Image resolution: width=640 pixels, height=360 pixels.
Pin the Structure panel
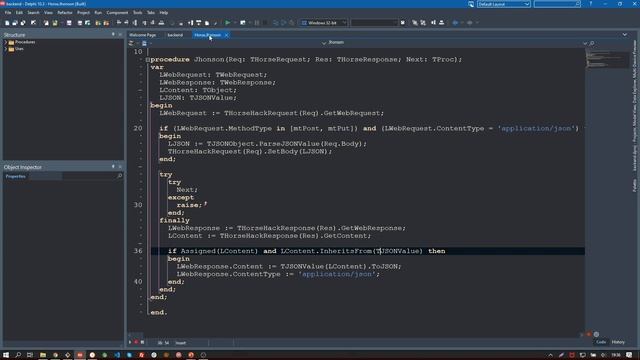113,35
